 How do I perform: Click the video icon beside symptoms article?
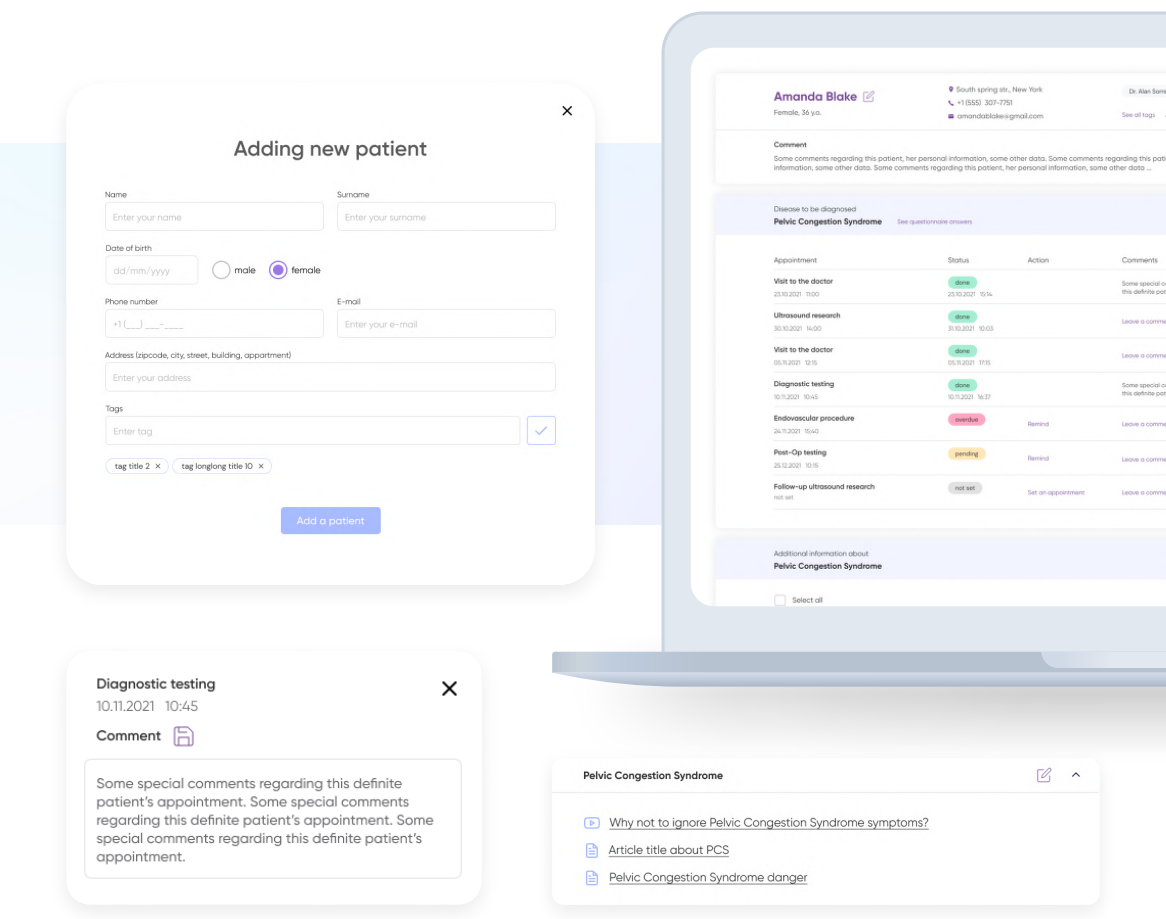click(x=591, y=823)
